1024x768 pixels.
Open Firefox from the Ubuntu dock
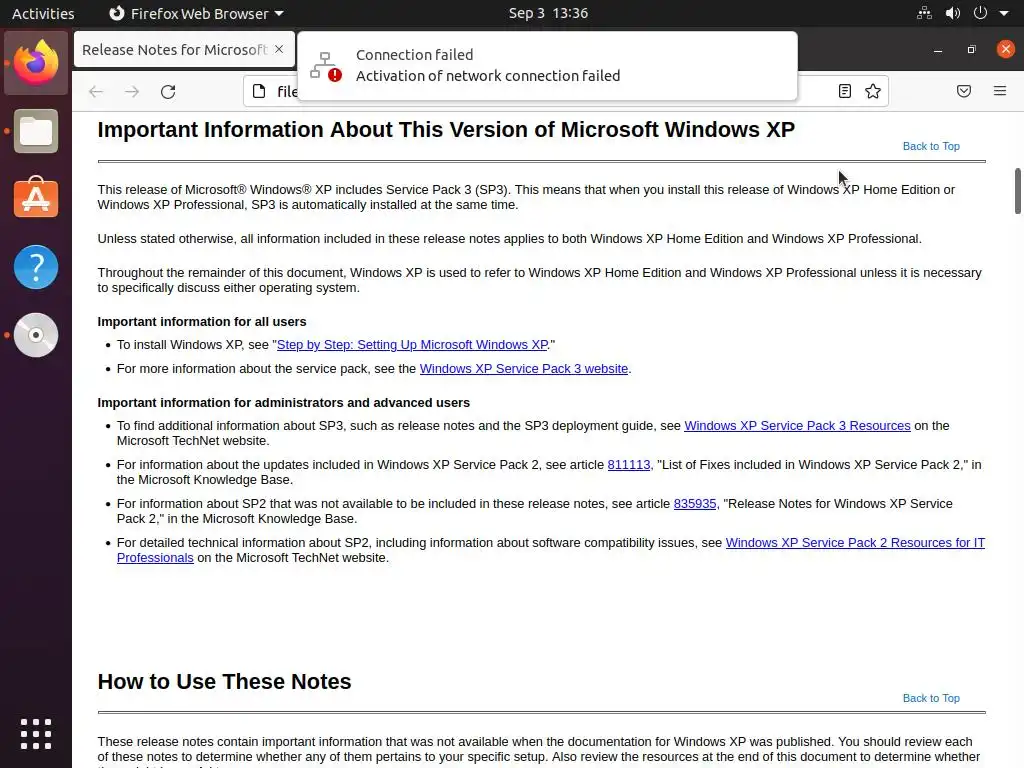pos(36,63)
